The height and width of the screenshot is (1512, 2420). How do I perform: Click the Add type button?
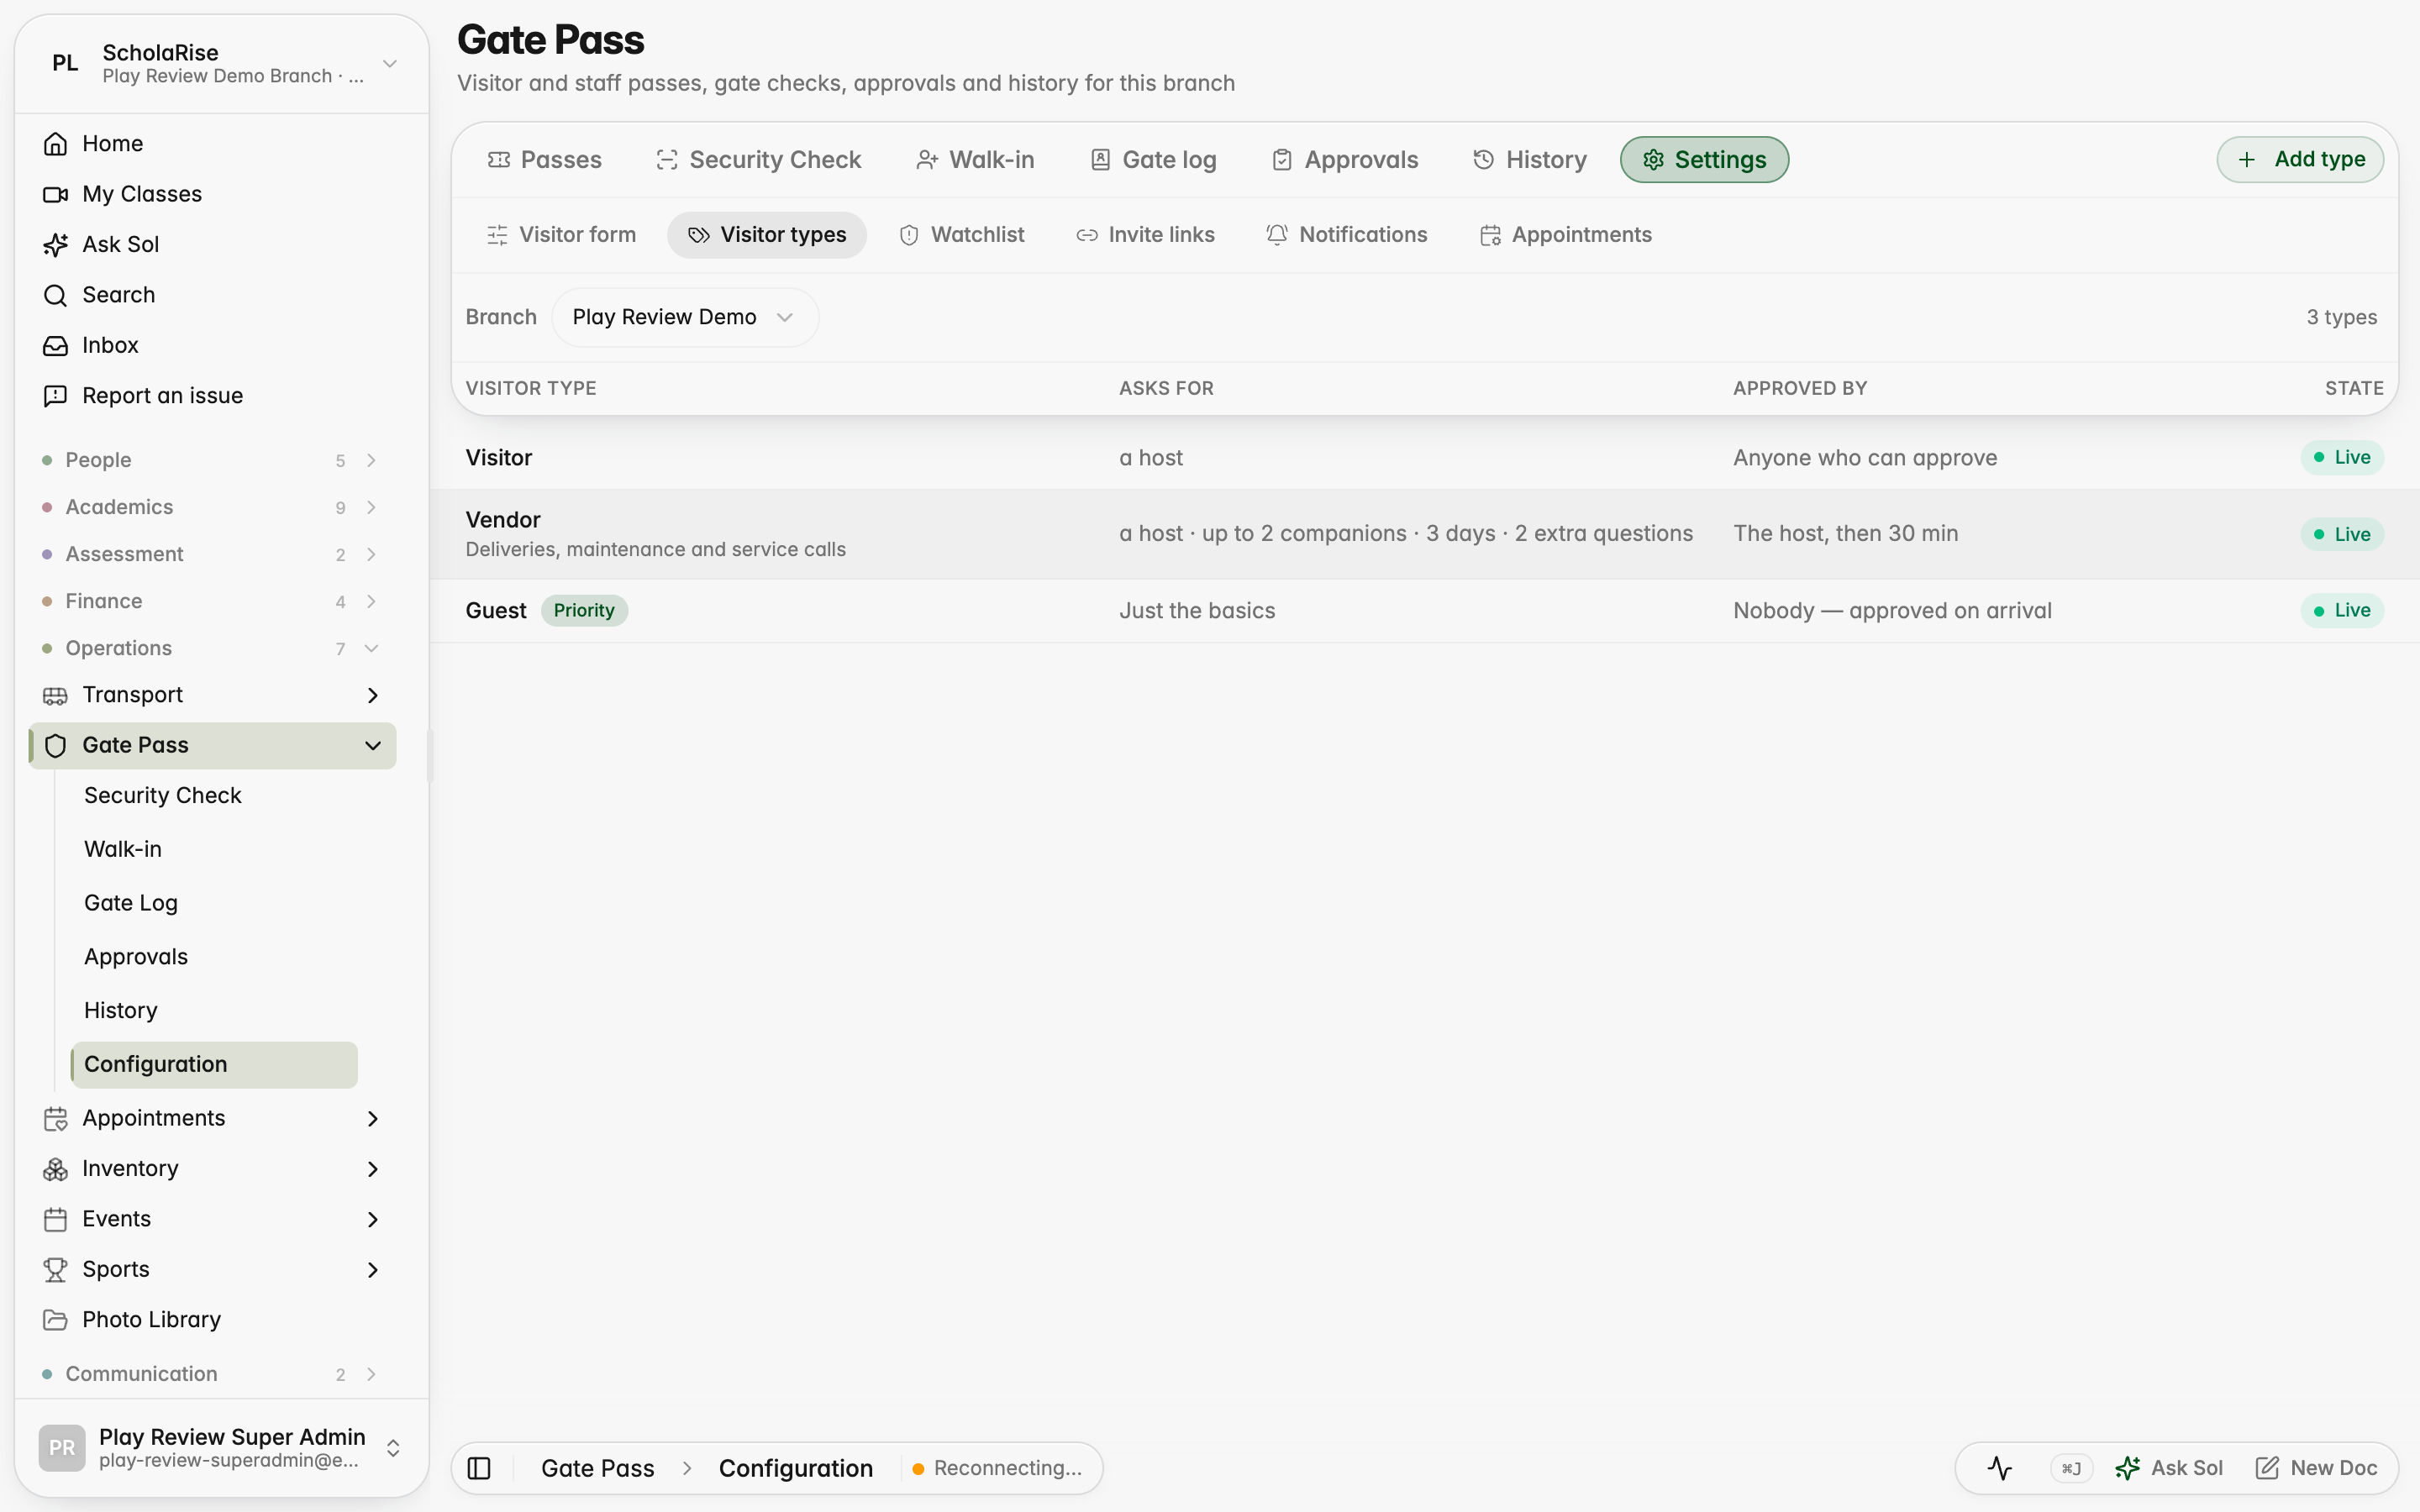(x=2300, y=160)
